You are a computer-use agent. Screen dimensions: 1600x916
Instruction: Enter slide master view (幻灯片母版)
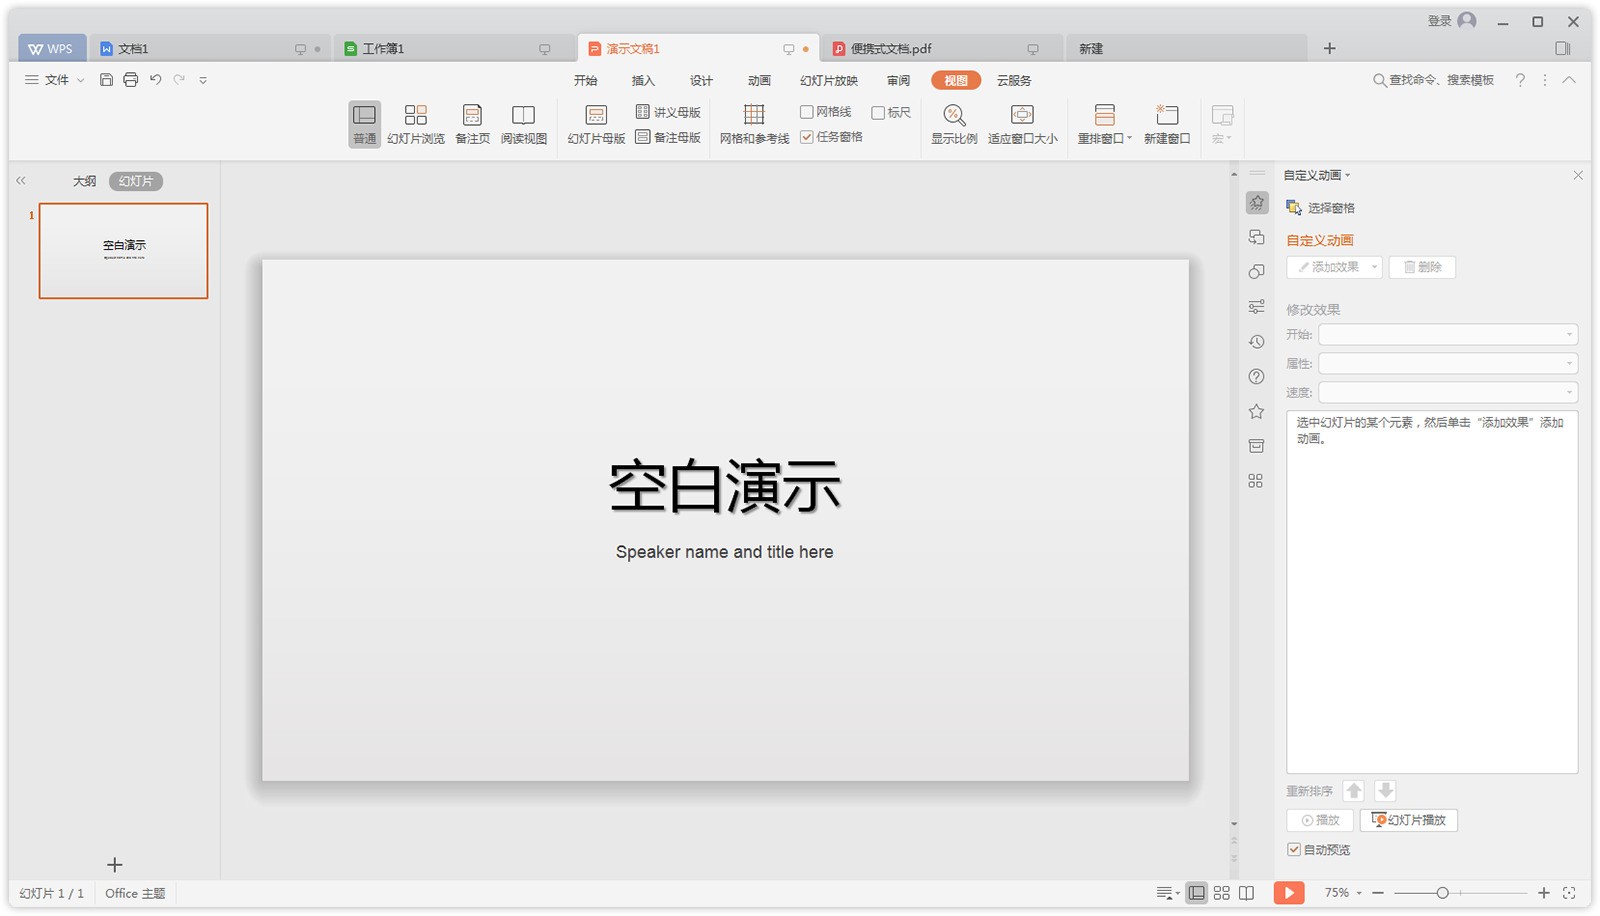pos(596,122)
